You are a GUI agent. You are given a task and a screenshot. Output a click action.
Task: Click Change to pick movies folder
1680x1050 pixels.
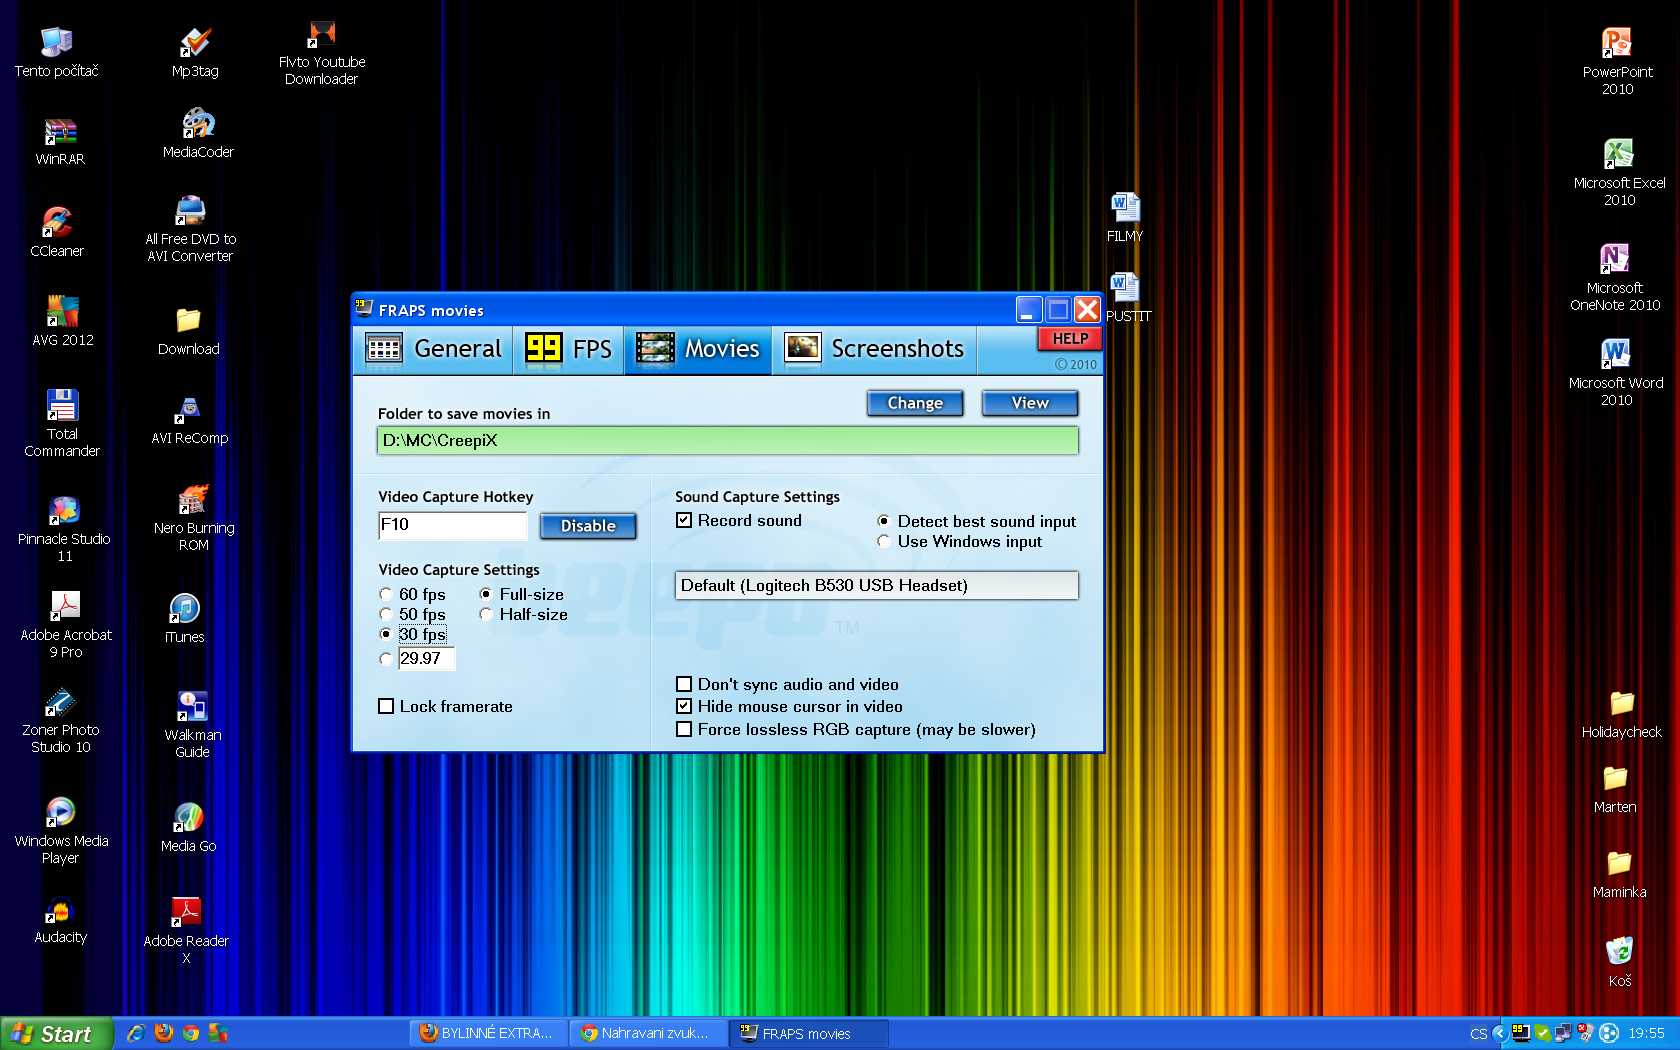point(915,403)
